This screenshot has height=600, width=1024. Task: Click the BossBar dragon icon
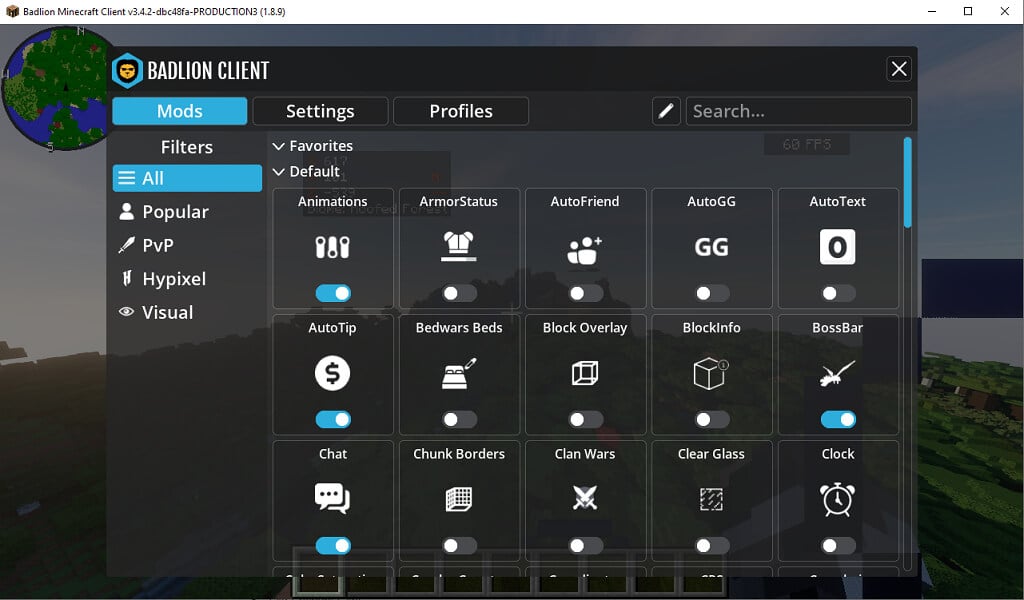tap(837, 374)
